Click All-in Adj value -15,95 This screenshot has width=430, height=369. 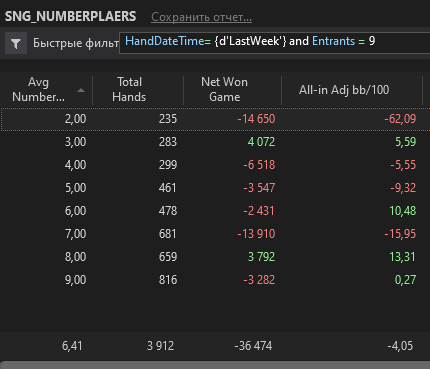[400, 234]
